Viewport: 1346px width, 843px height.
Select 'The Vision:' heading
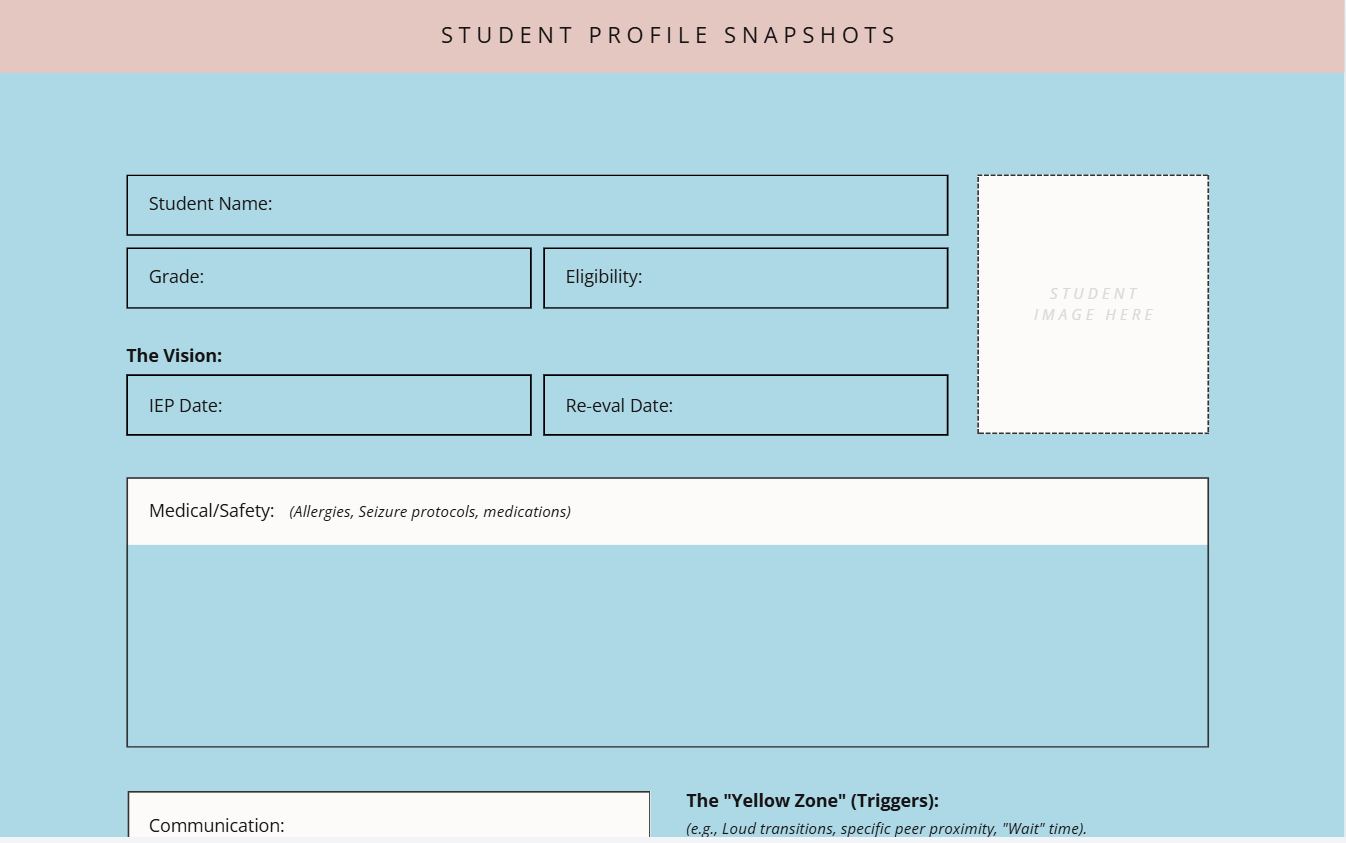(174, 356)
